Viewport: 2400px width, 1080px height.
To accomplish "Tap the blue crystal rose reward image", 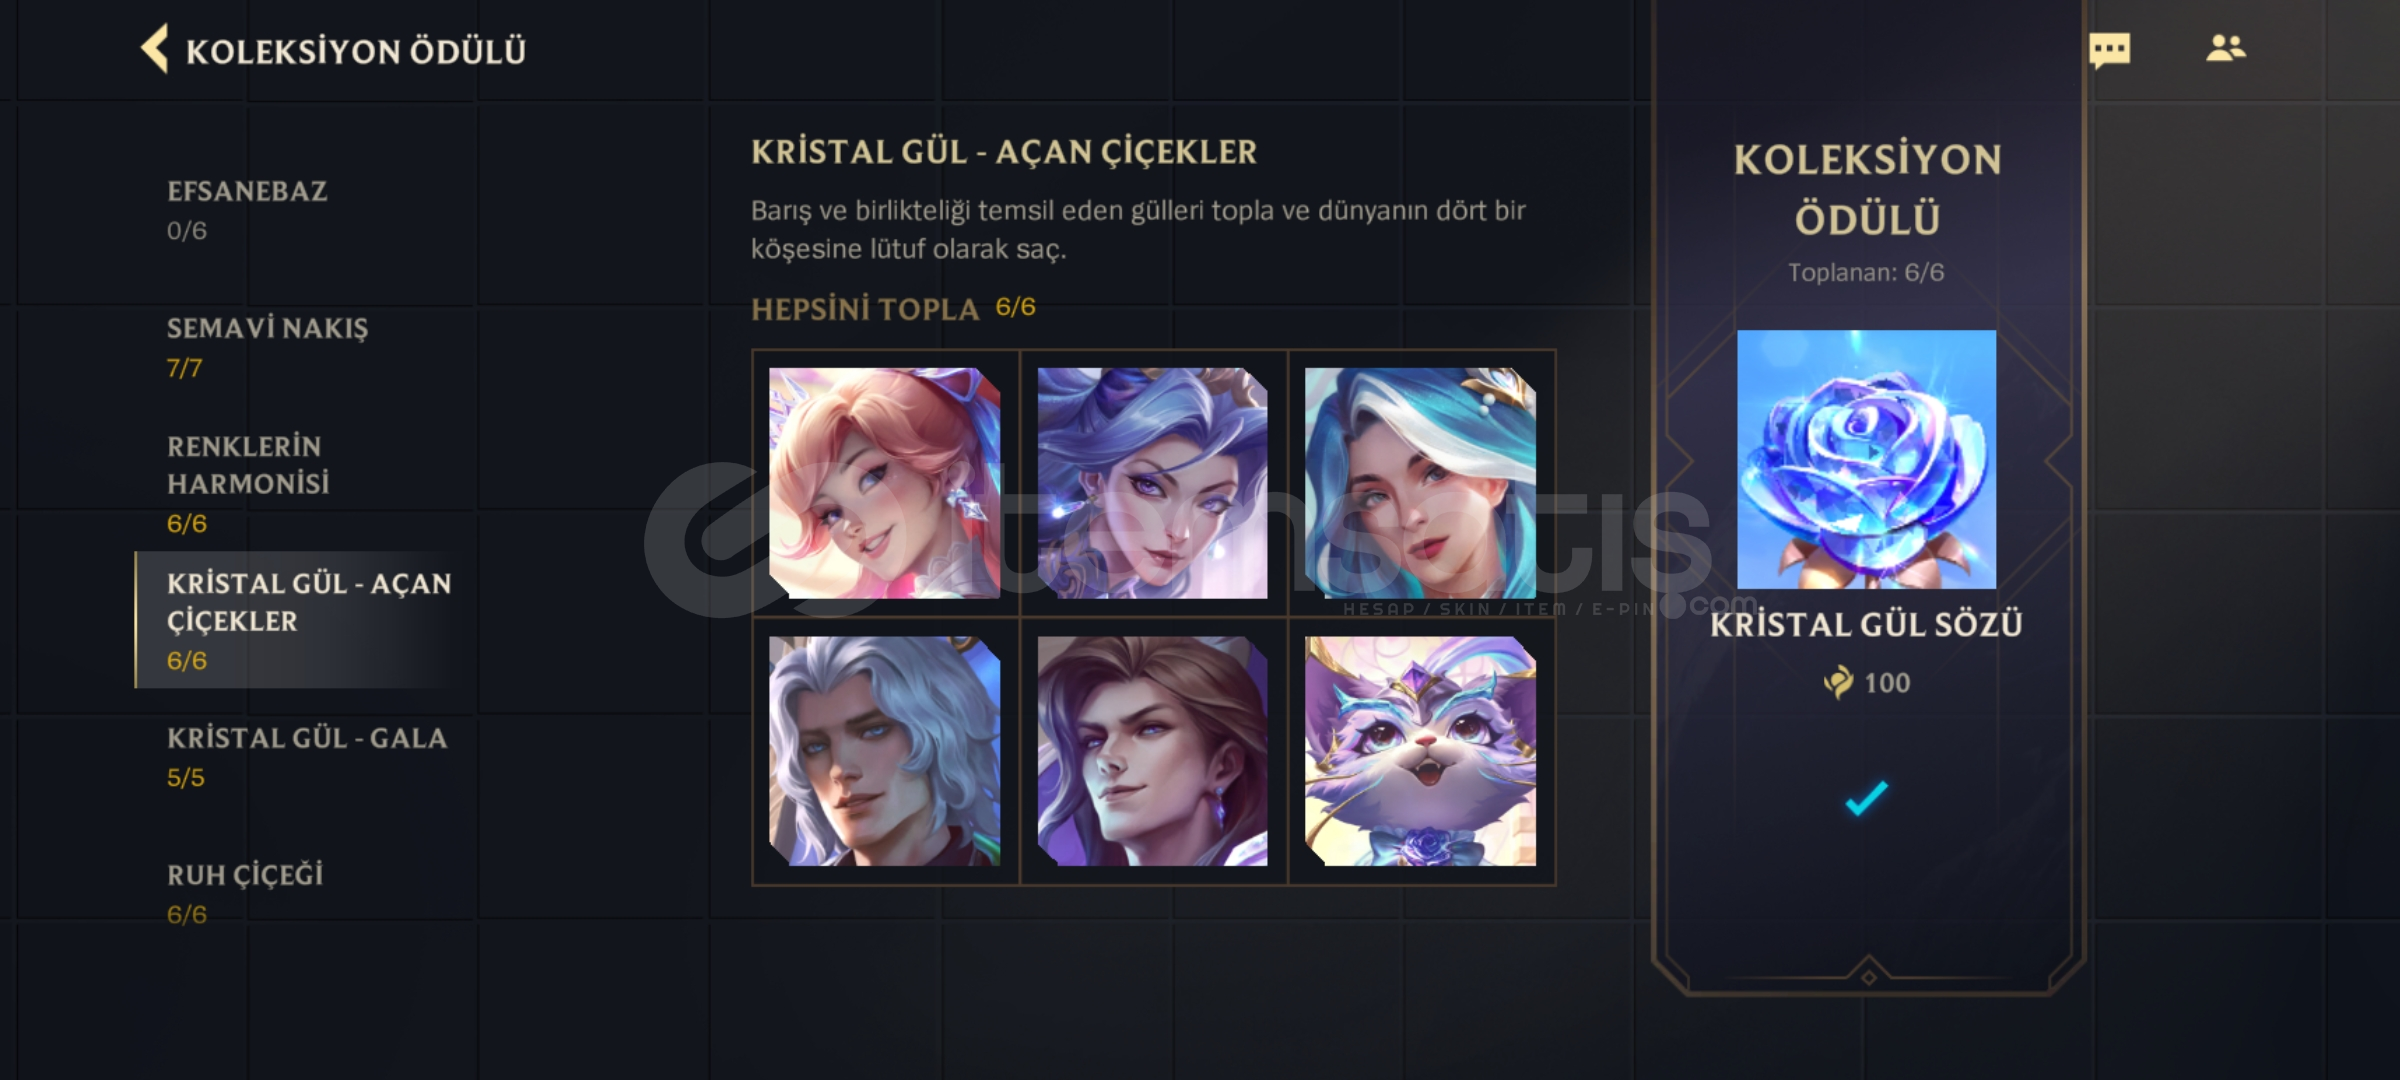I will click(x=1866, y=459).
